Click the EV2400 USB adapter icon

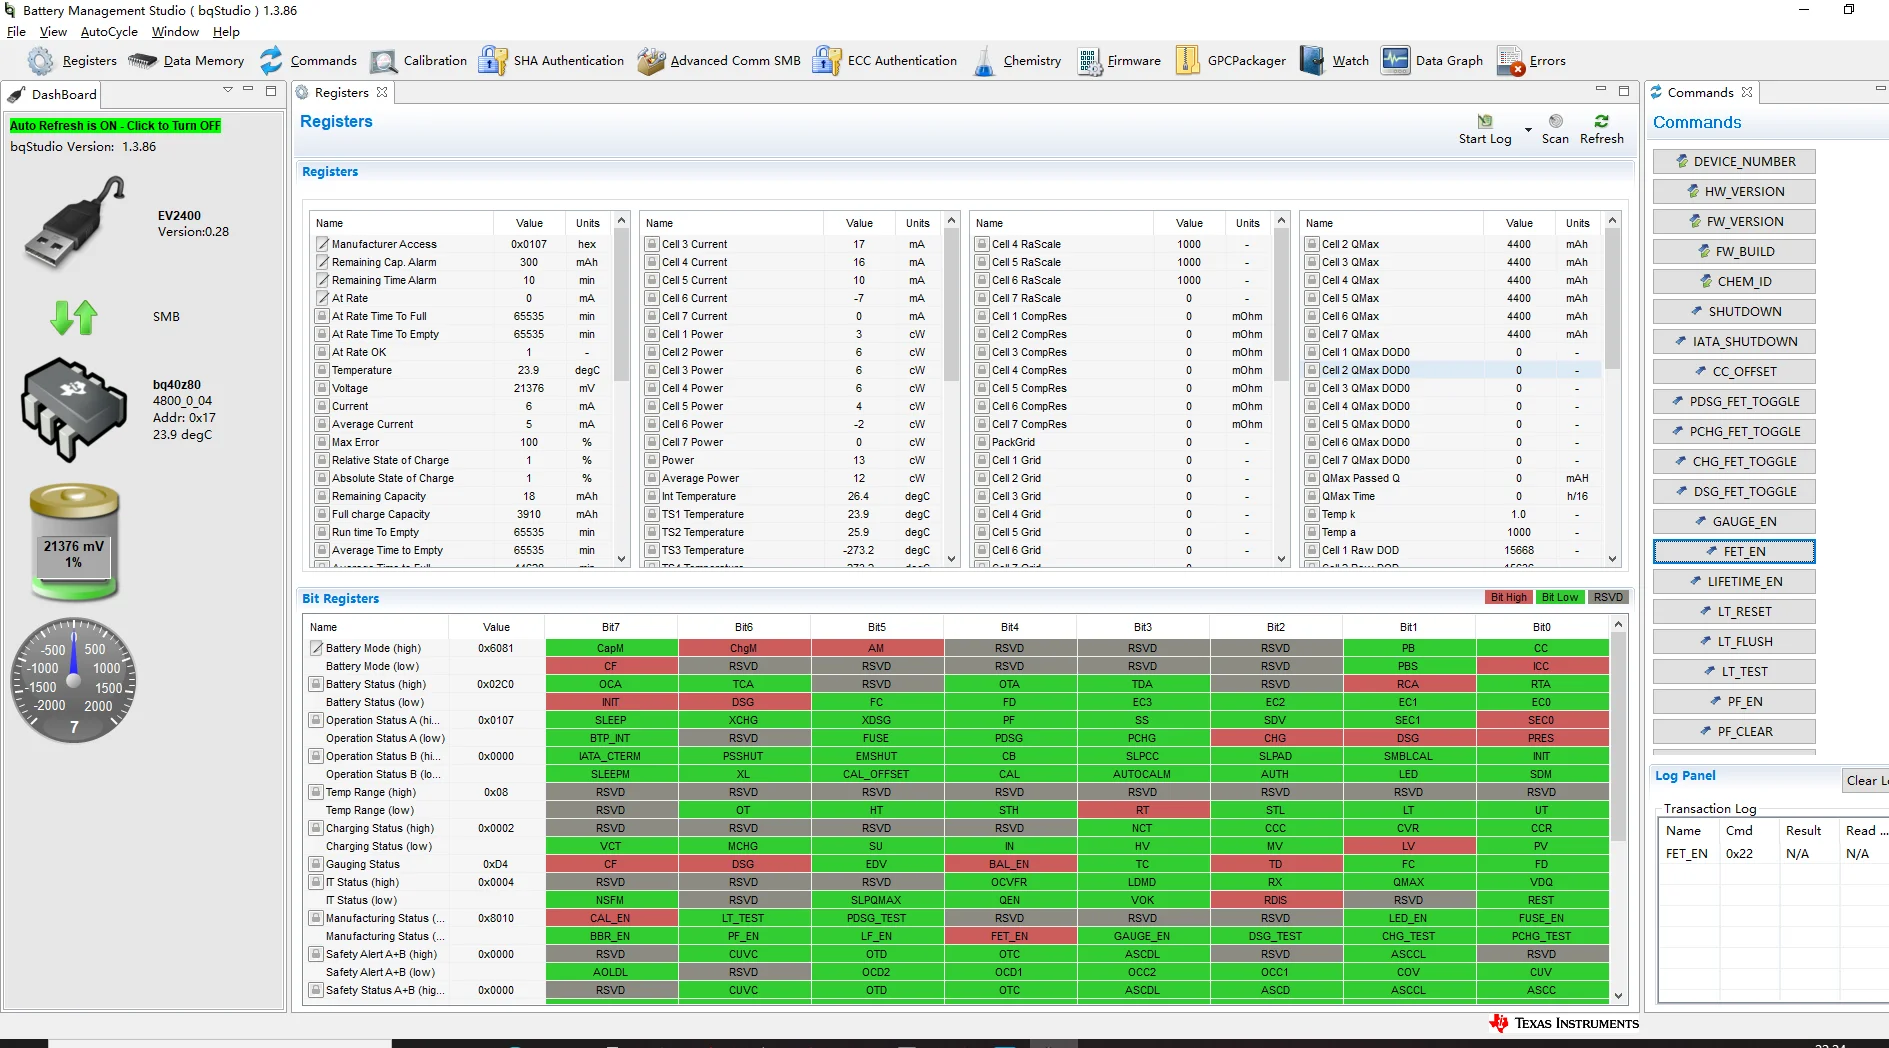tap(77, 223)
